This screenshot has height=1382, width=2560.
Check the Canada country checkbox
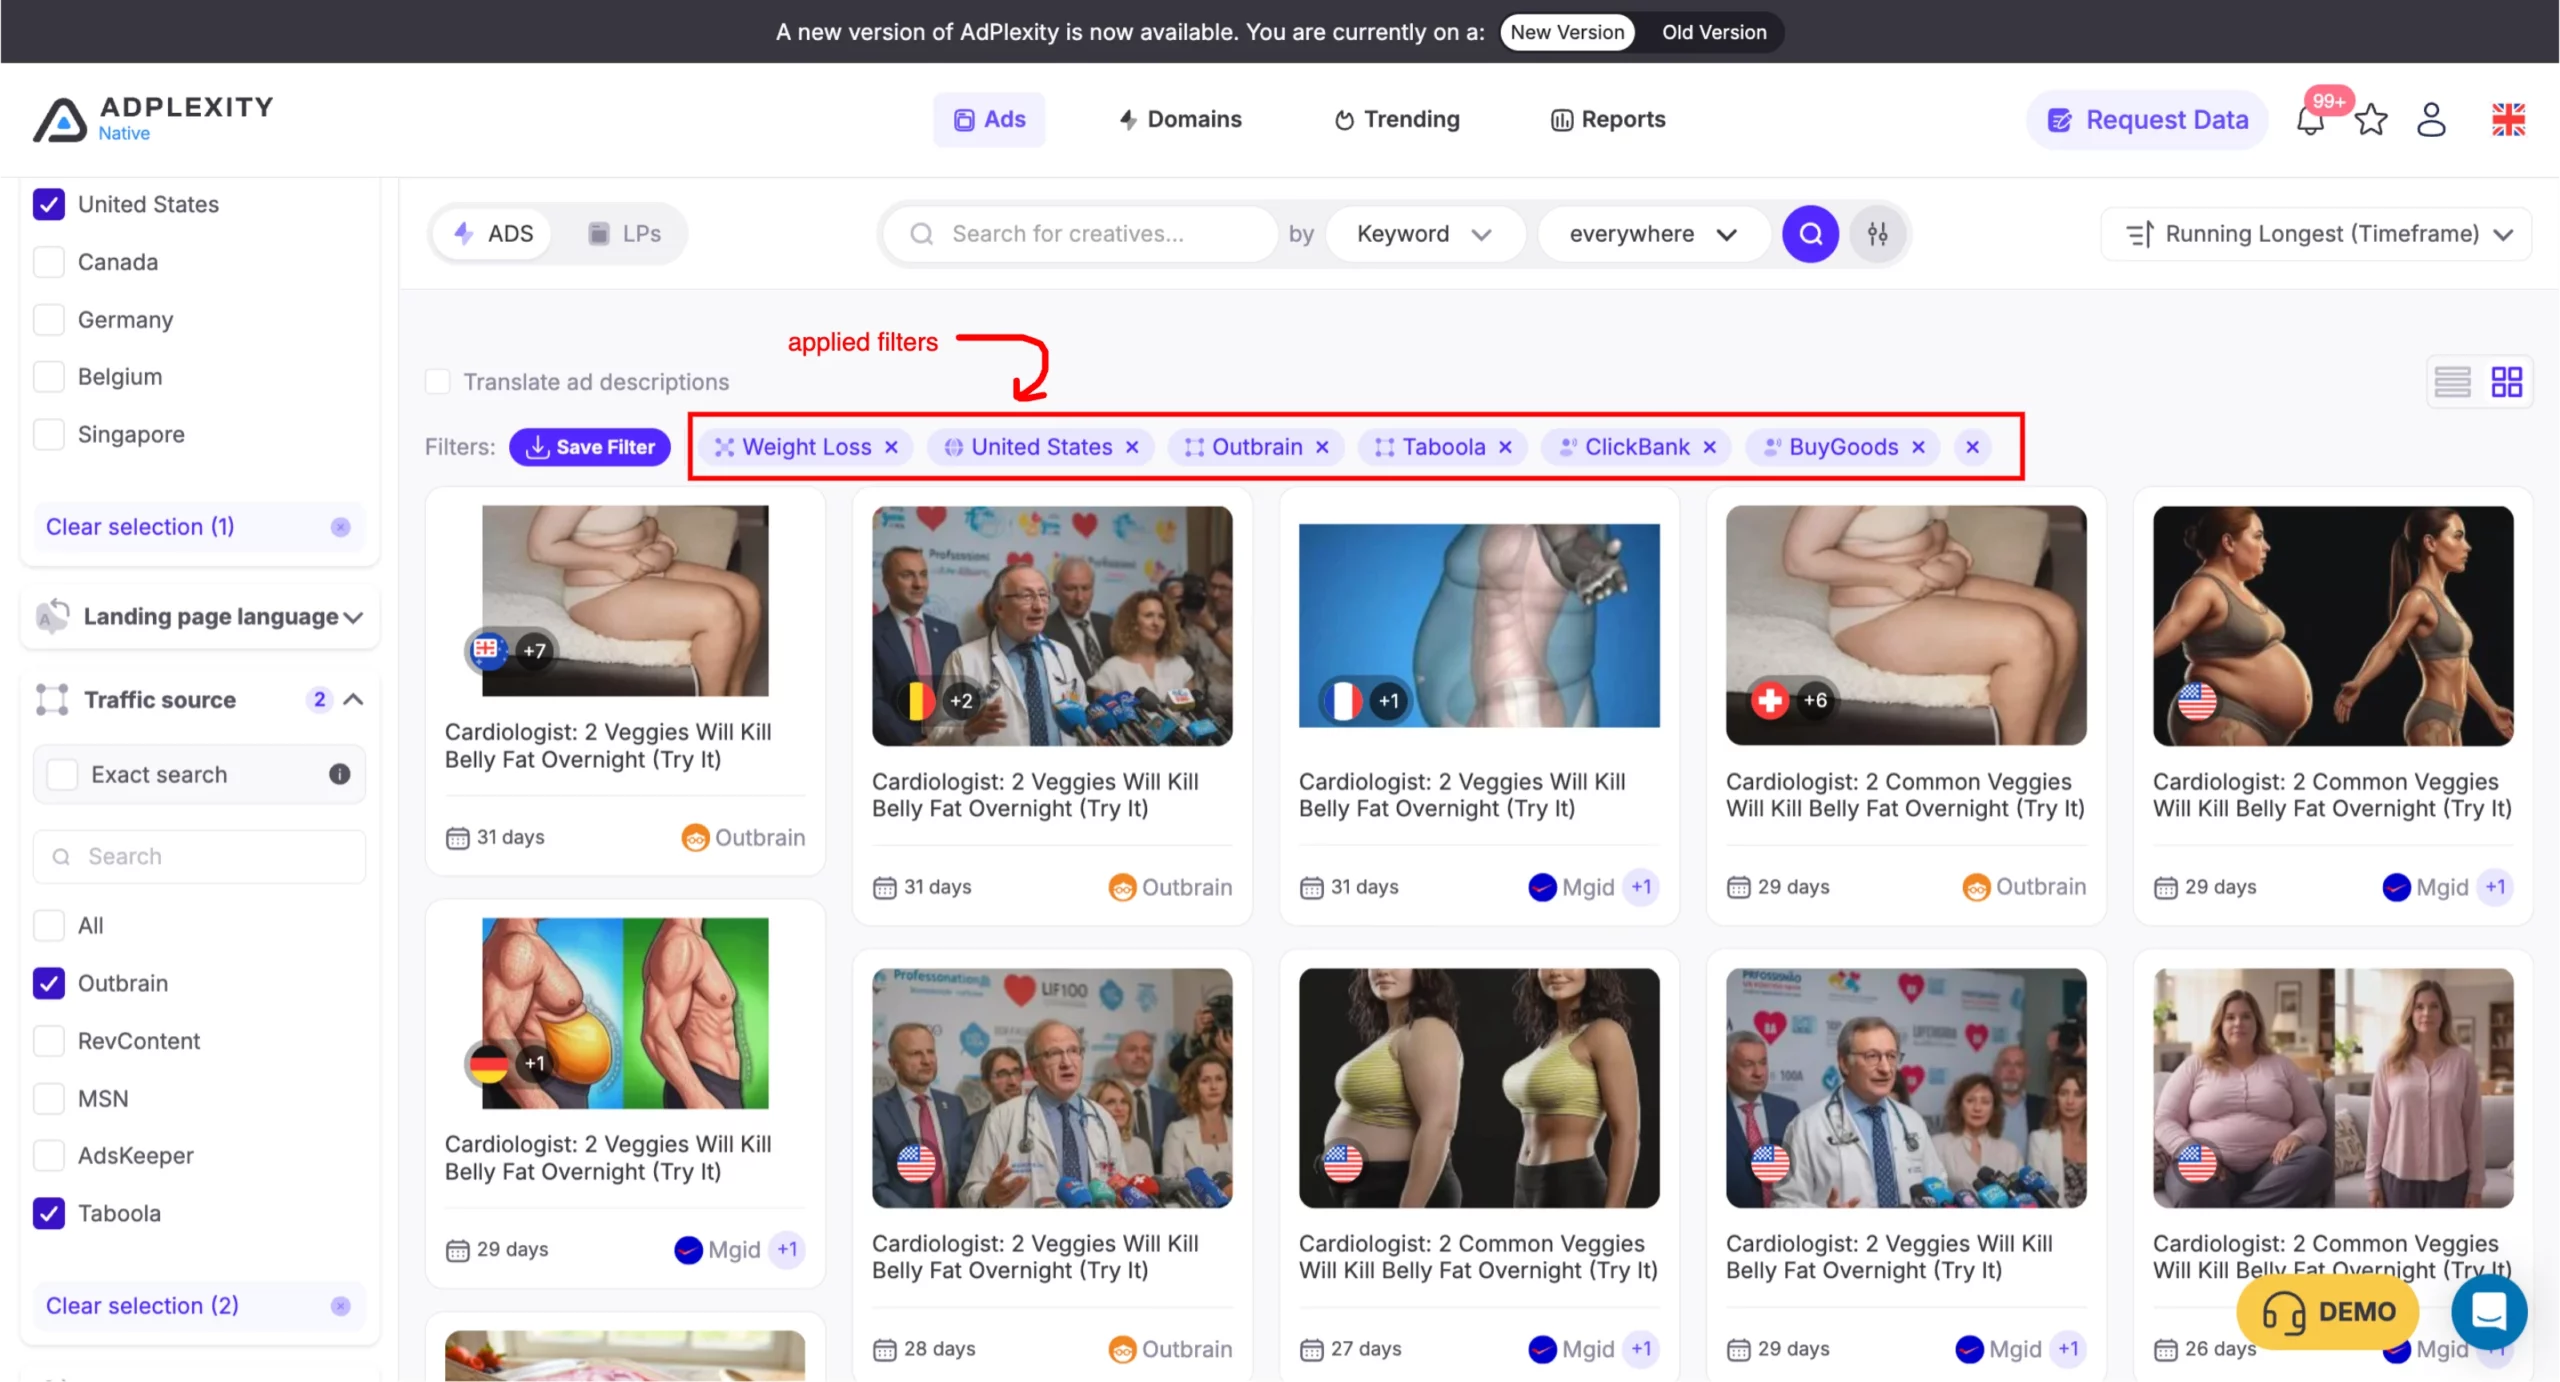pos(49,262)
